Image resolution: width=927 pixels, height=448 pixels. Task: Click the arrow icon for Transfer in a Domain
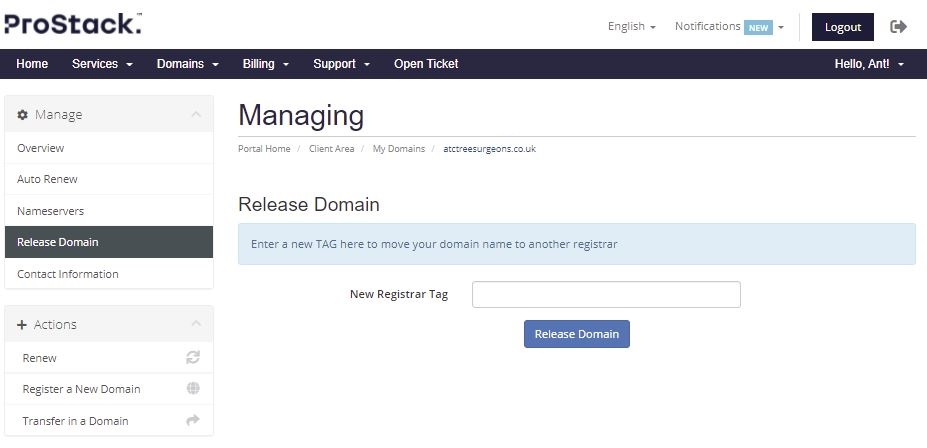[x=193, y=420]
